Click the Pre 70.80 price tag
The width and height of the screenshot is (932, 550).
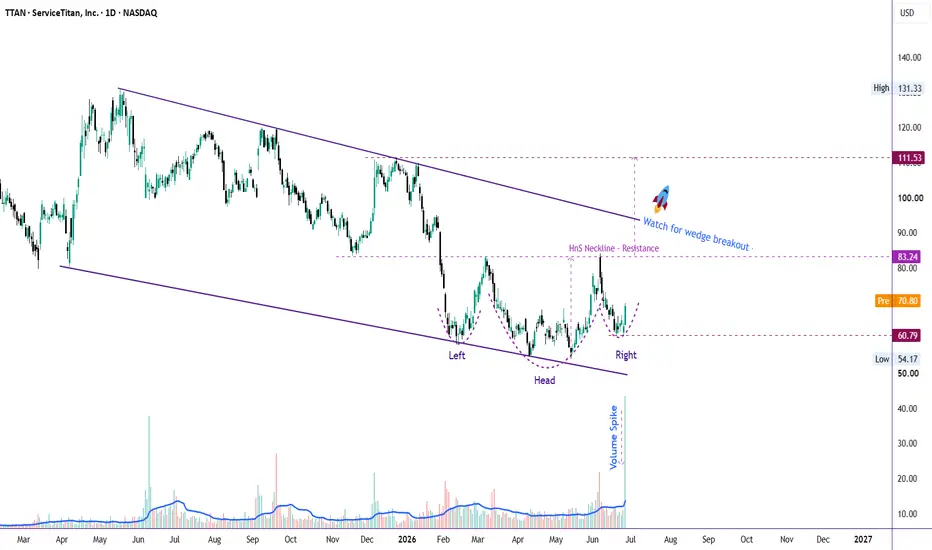pyautogui.click(x=898, y=301)
